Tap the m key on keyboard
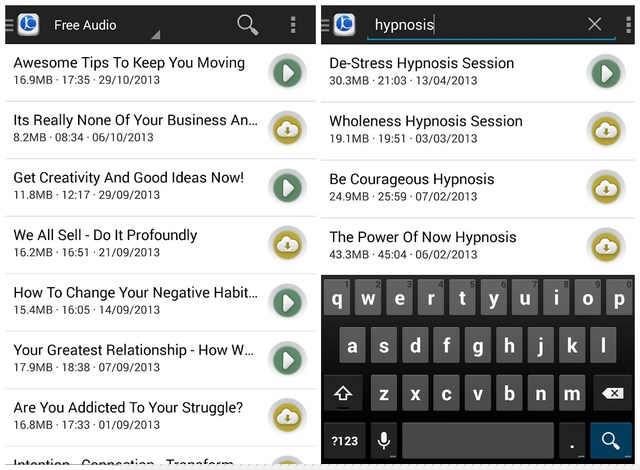This screenshot has width=640, height=470. (572, 393)
